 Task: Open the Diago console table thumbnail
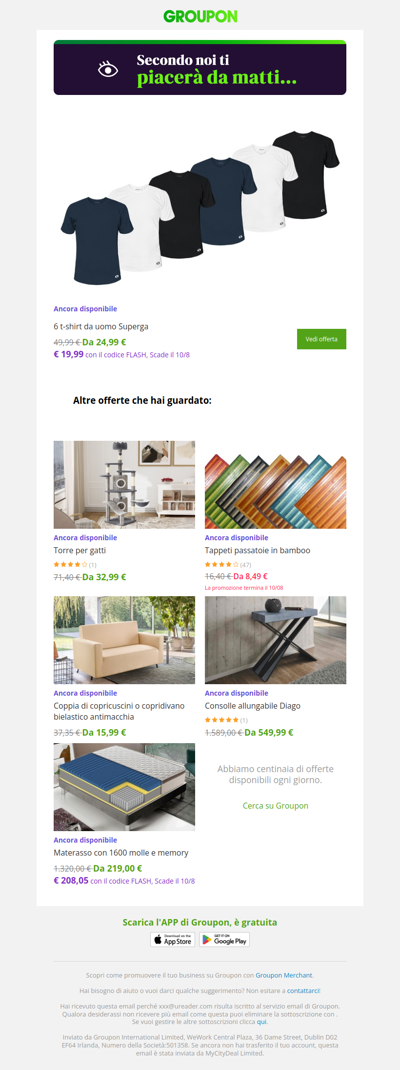[275, 640]
